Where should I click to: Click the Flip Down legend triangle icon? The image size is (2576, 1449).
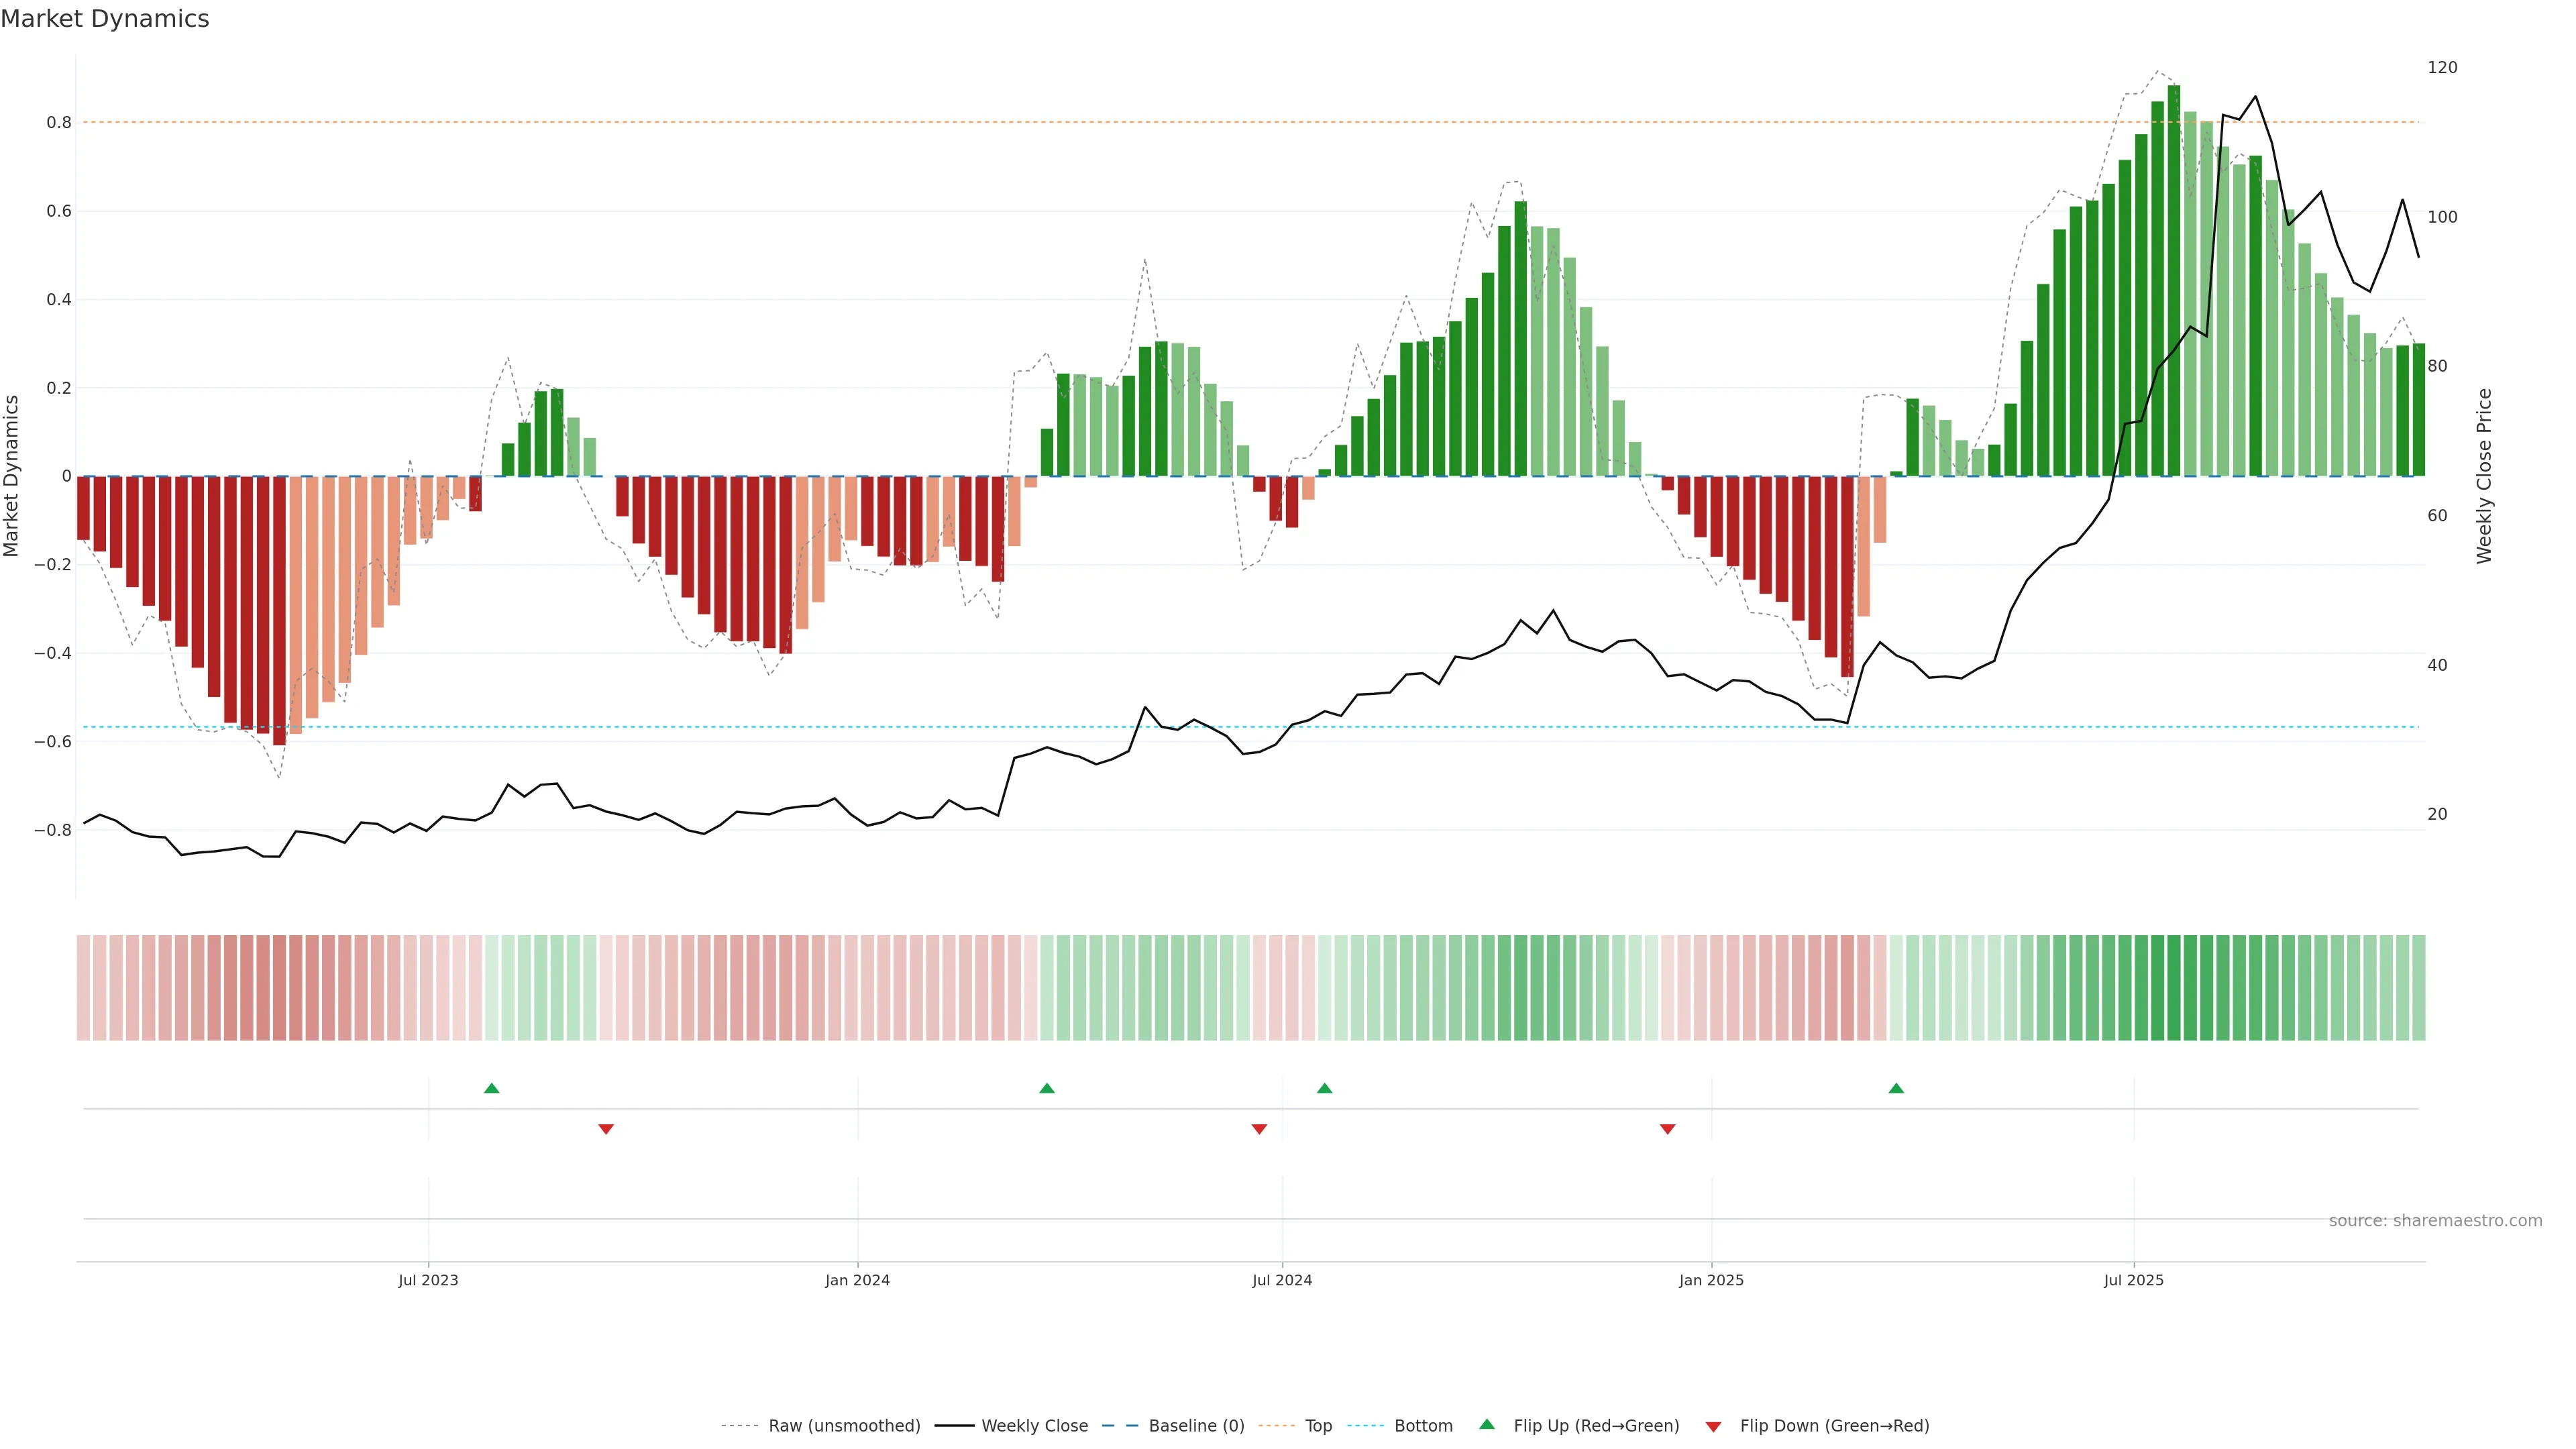point(1713,1426)
